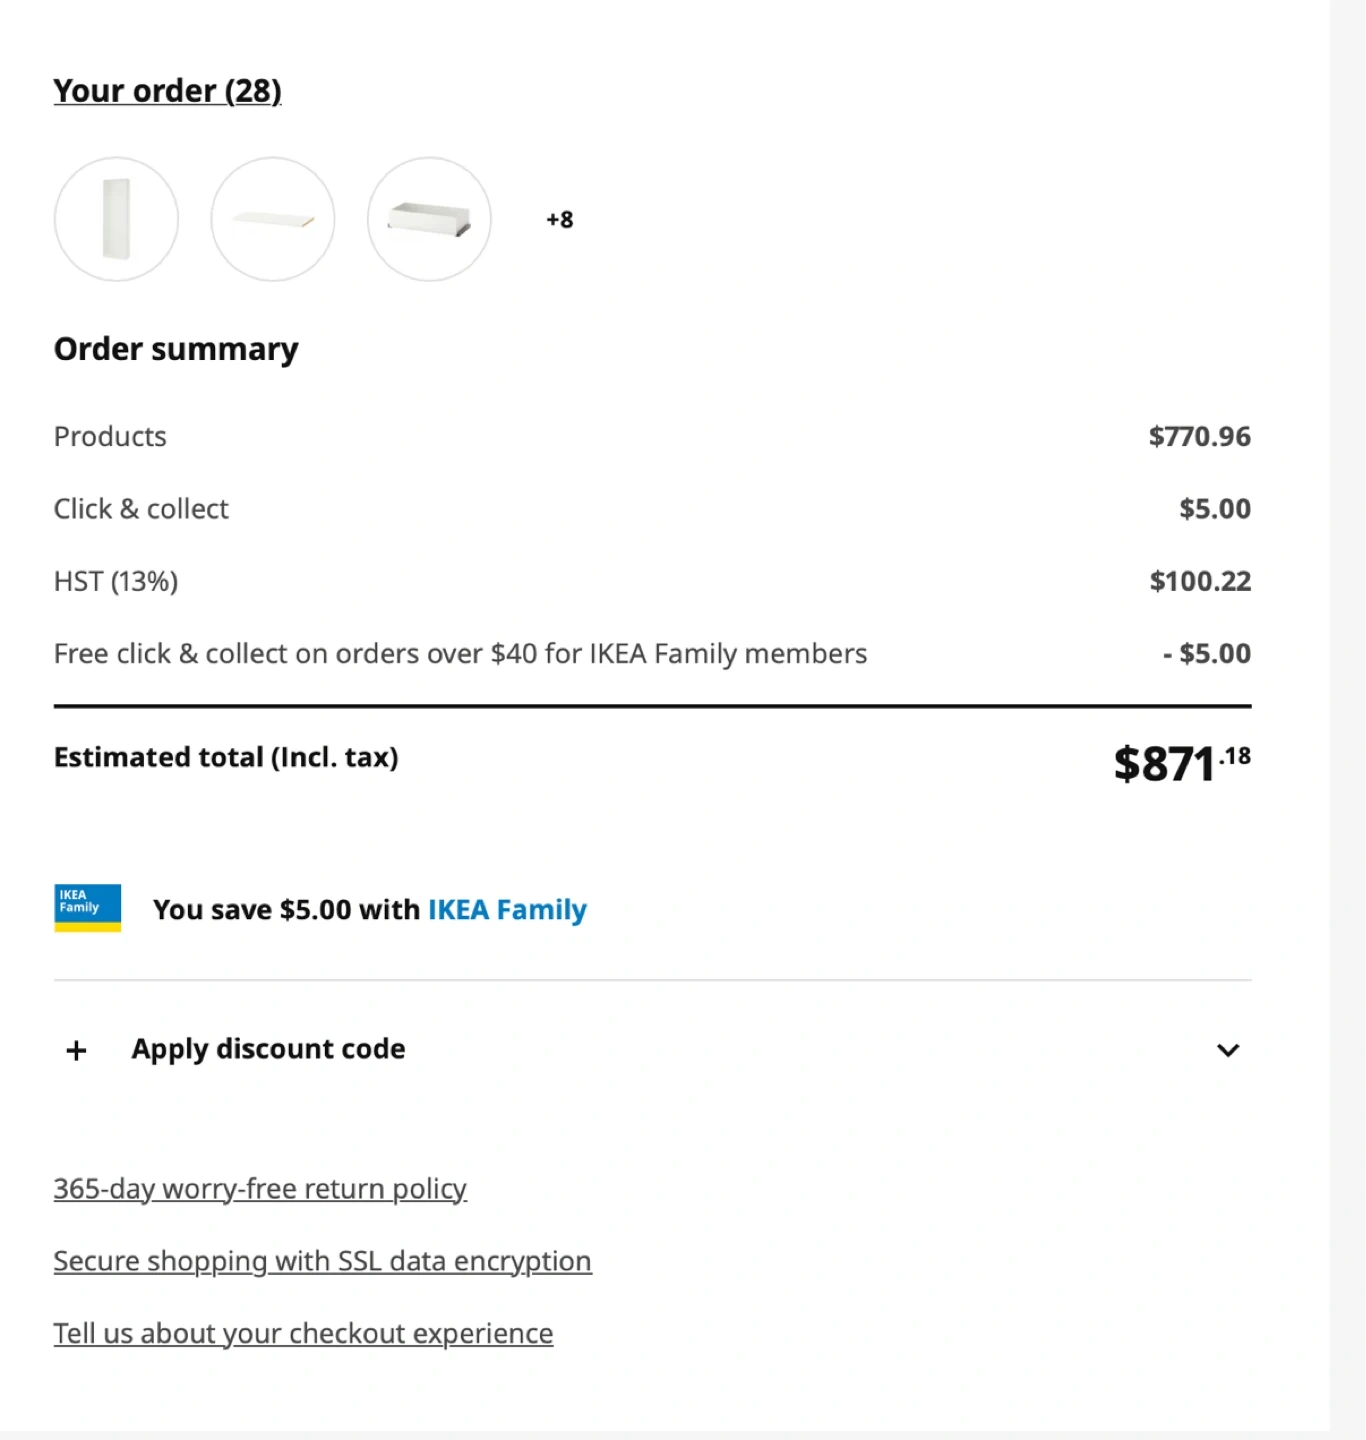Follow the blue IKEA Family link
Viewport: 1366px width, 1440px height.
click(507, 910)
